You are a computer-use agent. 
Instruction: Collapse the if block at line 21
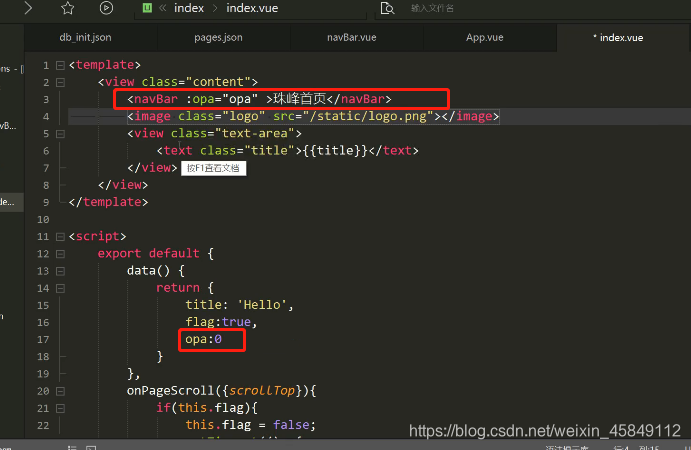pyautogui.click(x=60, y=409)
